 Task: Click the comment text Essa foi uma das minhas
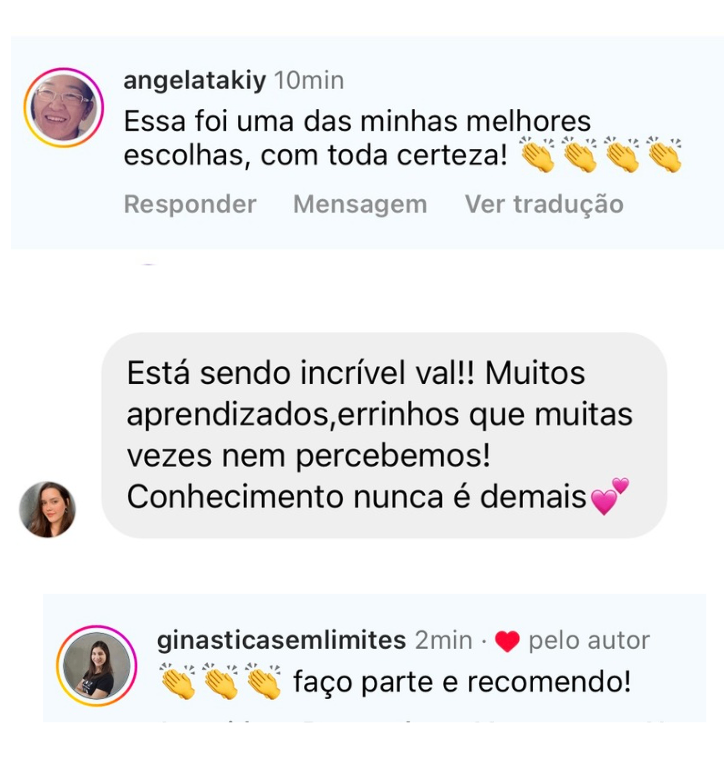[357, 121]
